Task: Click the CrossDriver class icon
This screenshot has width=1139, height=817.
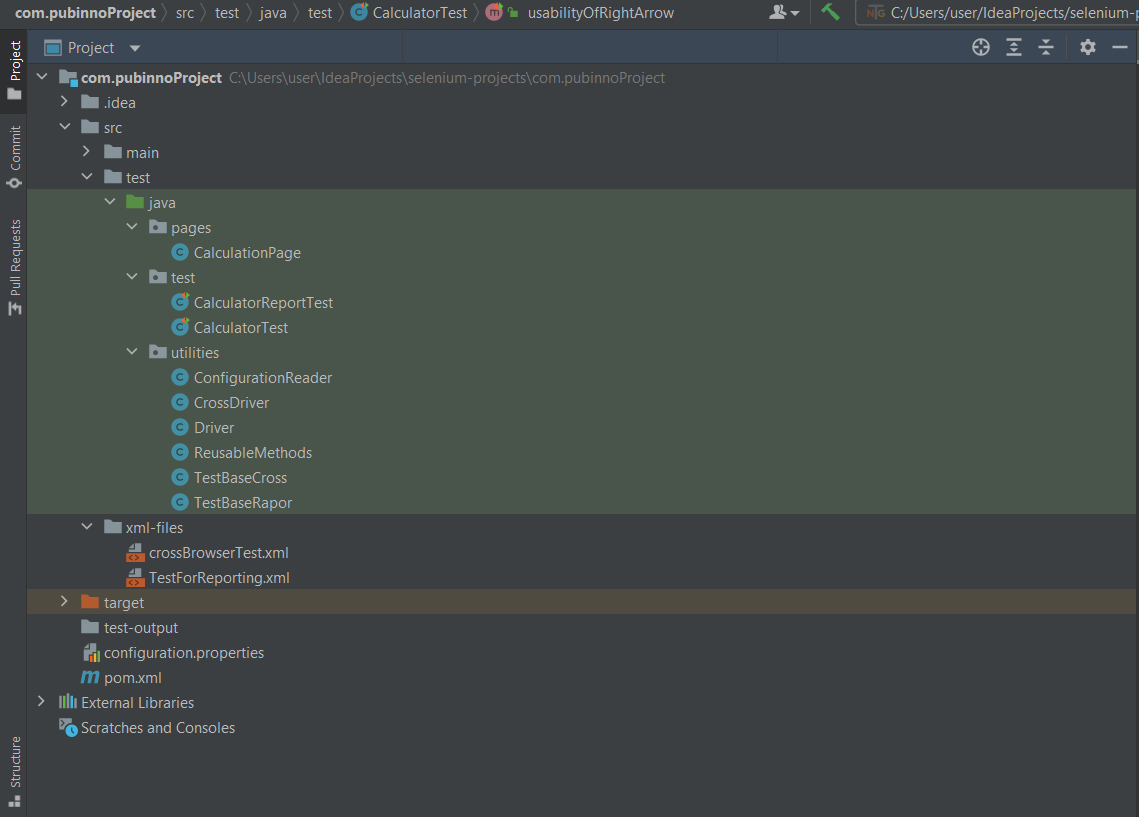Action: tap(180, 402)
